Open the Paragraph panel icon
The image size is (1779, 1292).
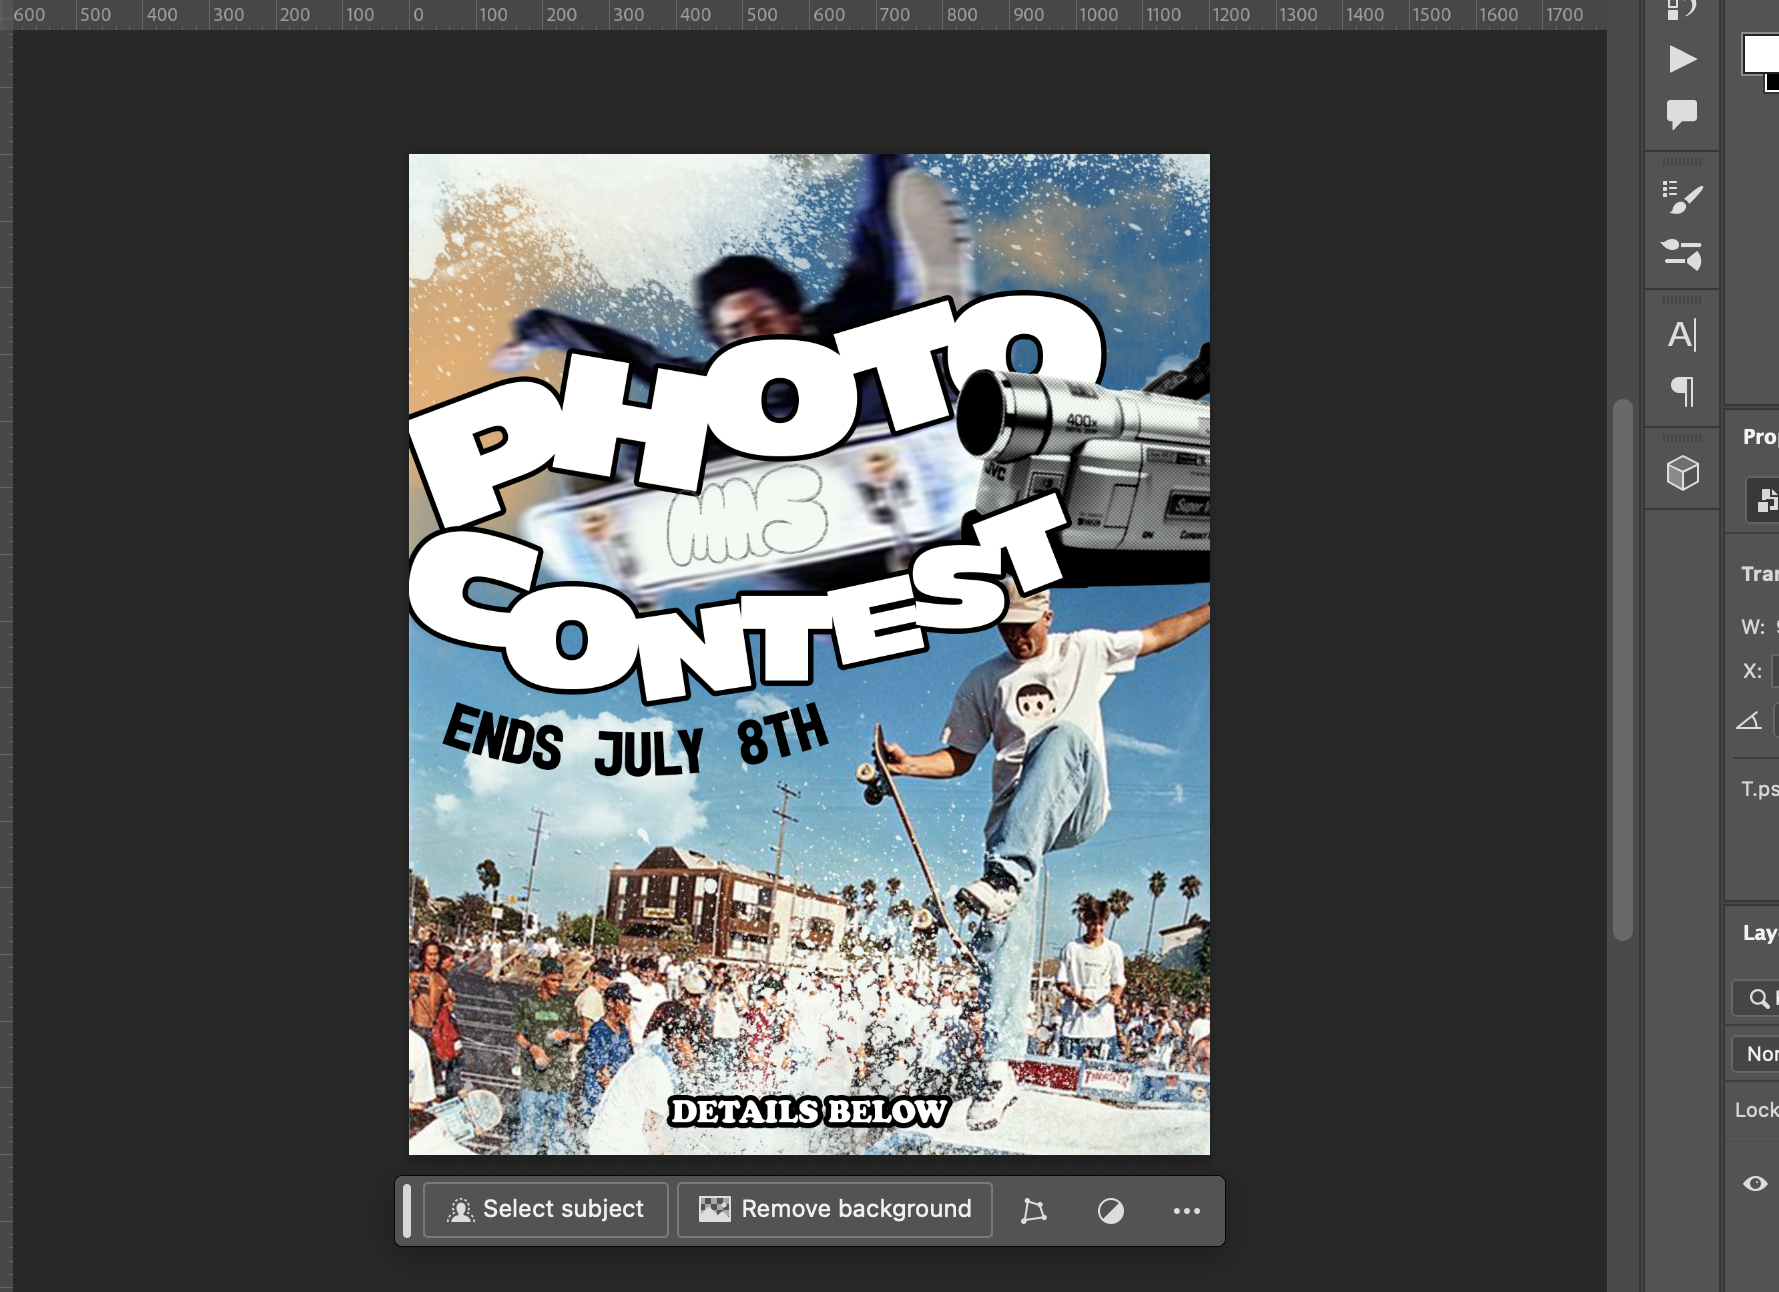click(1682, 391)
